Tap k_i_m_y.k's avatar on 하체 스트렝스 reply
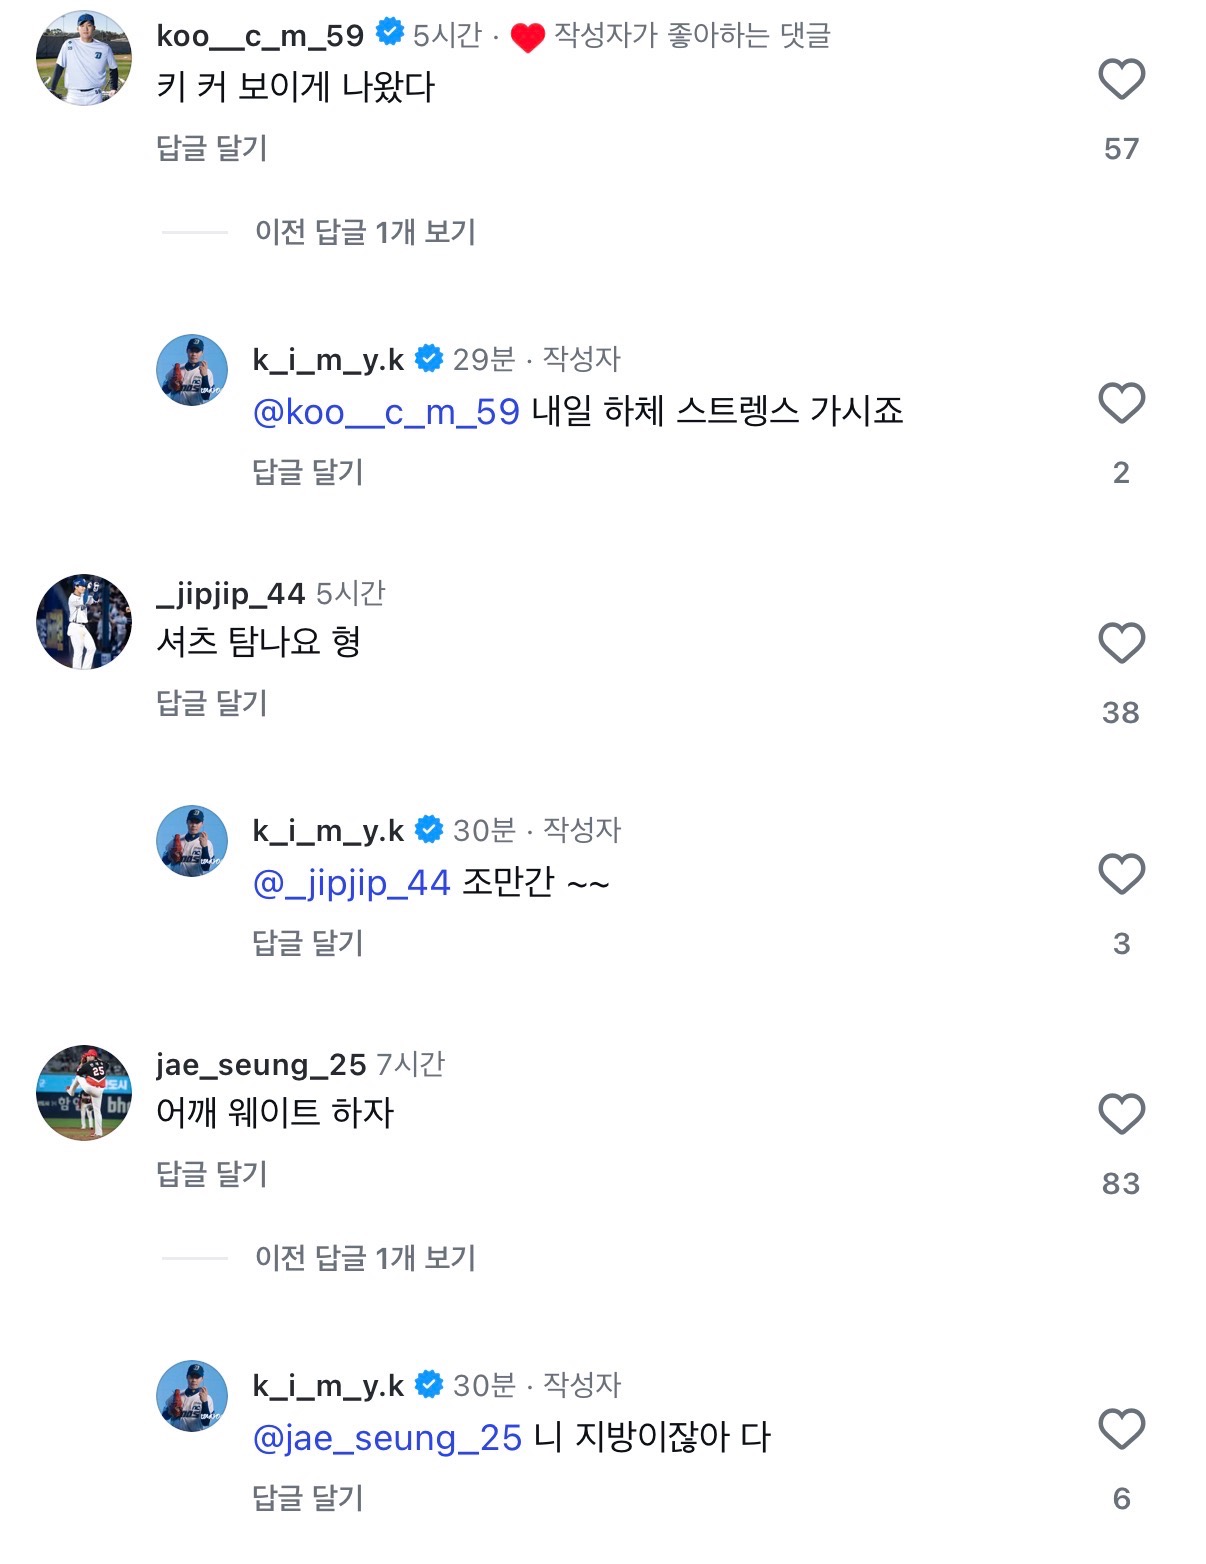 click(x=192, y=370)
